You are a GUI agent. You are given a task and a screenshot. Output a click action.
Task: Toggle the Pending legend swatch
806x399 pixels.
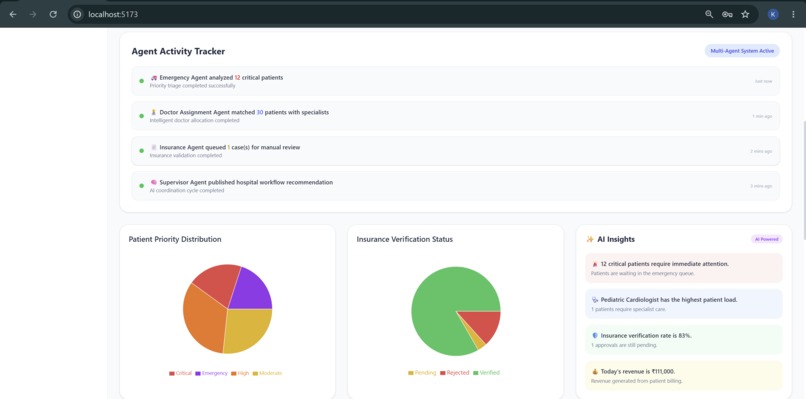point(411,373)
